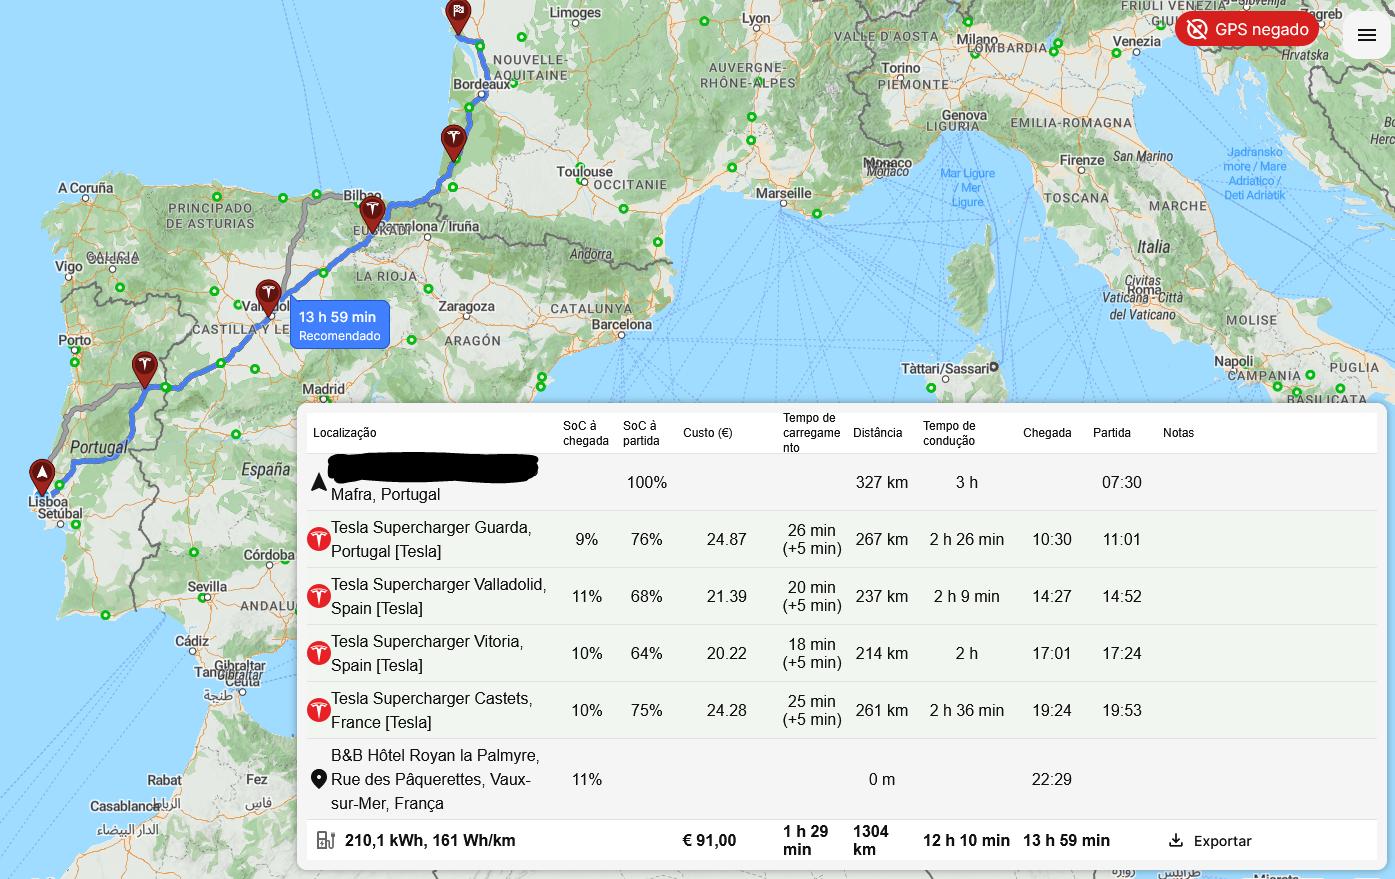Select Tesla map pin near Castets
The width and height of the screenshot is (1395, 879).
click(454, 141)
